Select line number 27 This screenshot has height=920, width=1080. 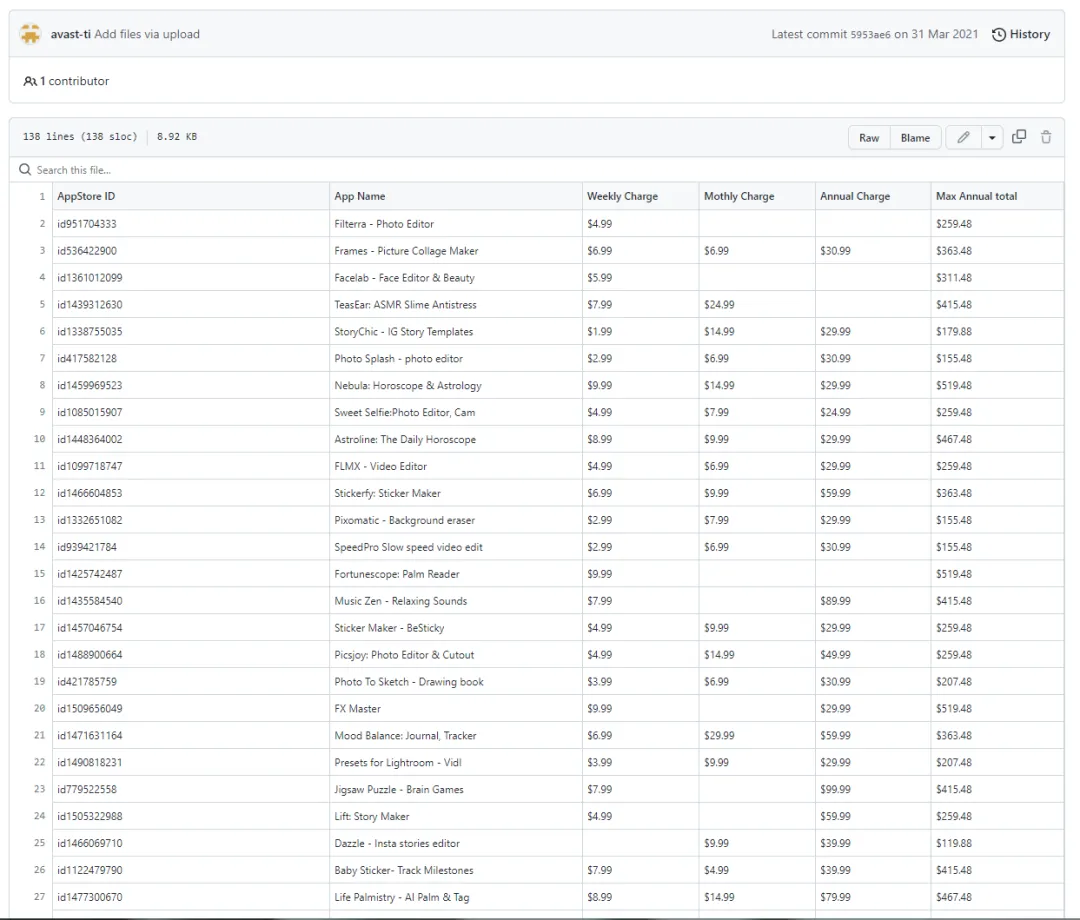click(x=39, y=897)
